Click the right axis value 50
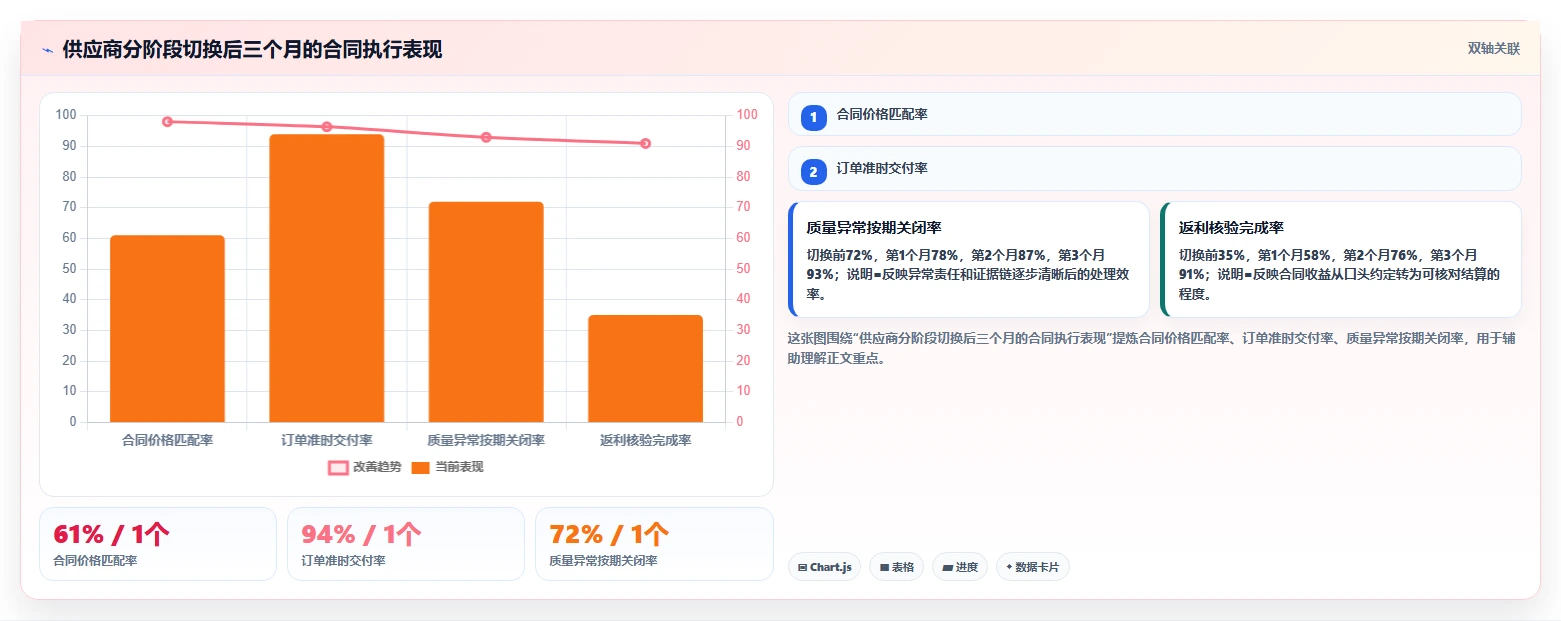 (x=743, y=268)
